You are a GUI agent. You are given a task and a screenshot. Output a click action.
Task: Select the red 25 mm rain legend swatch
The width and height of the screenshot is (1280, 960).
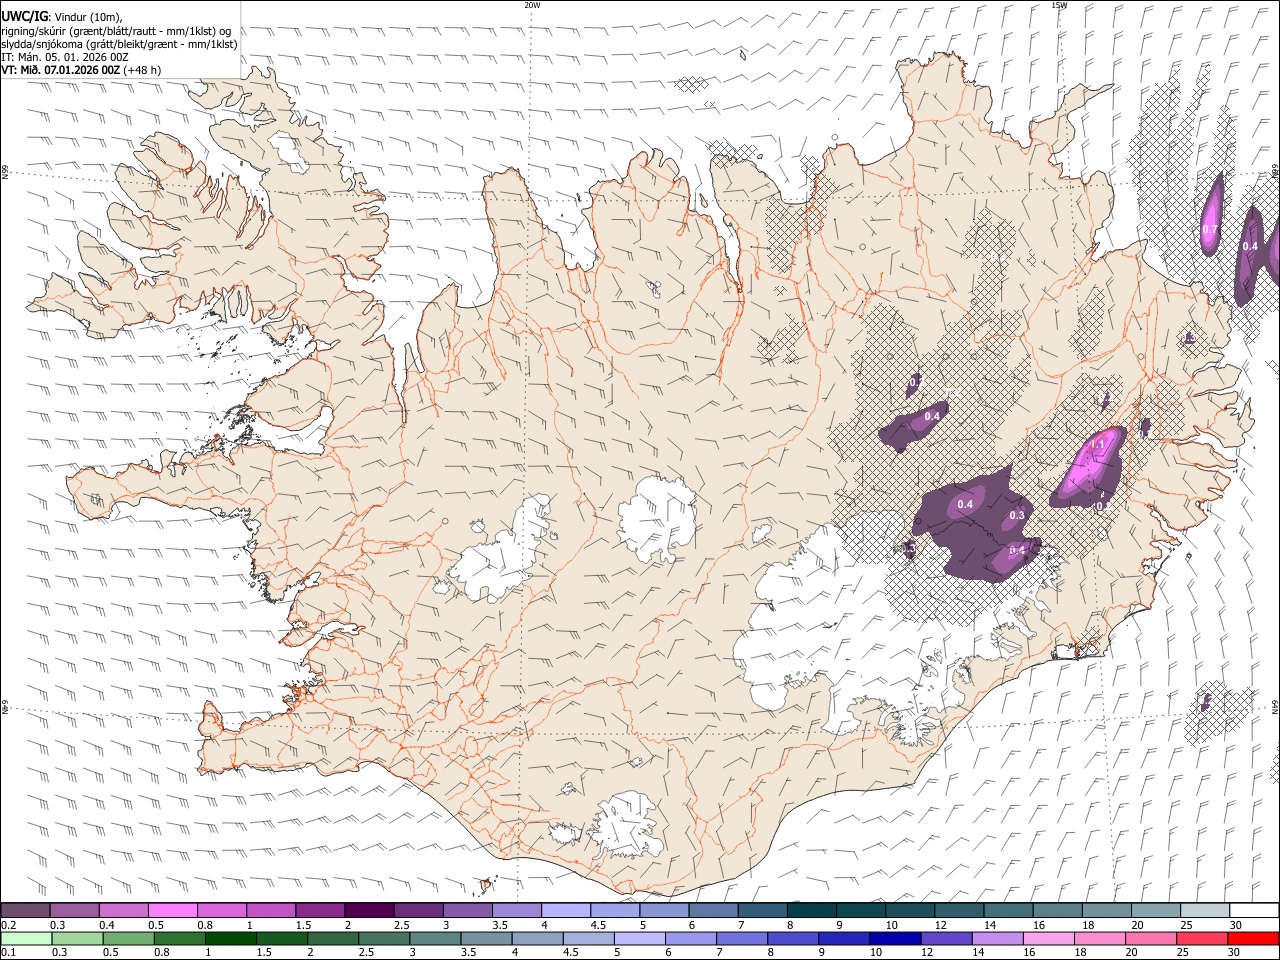1201,938
